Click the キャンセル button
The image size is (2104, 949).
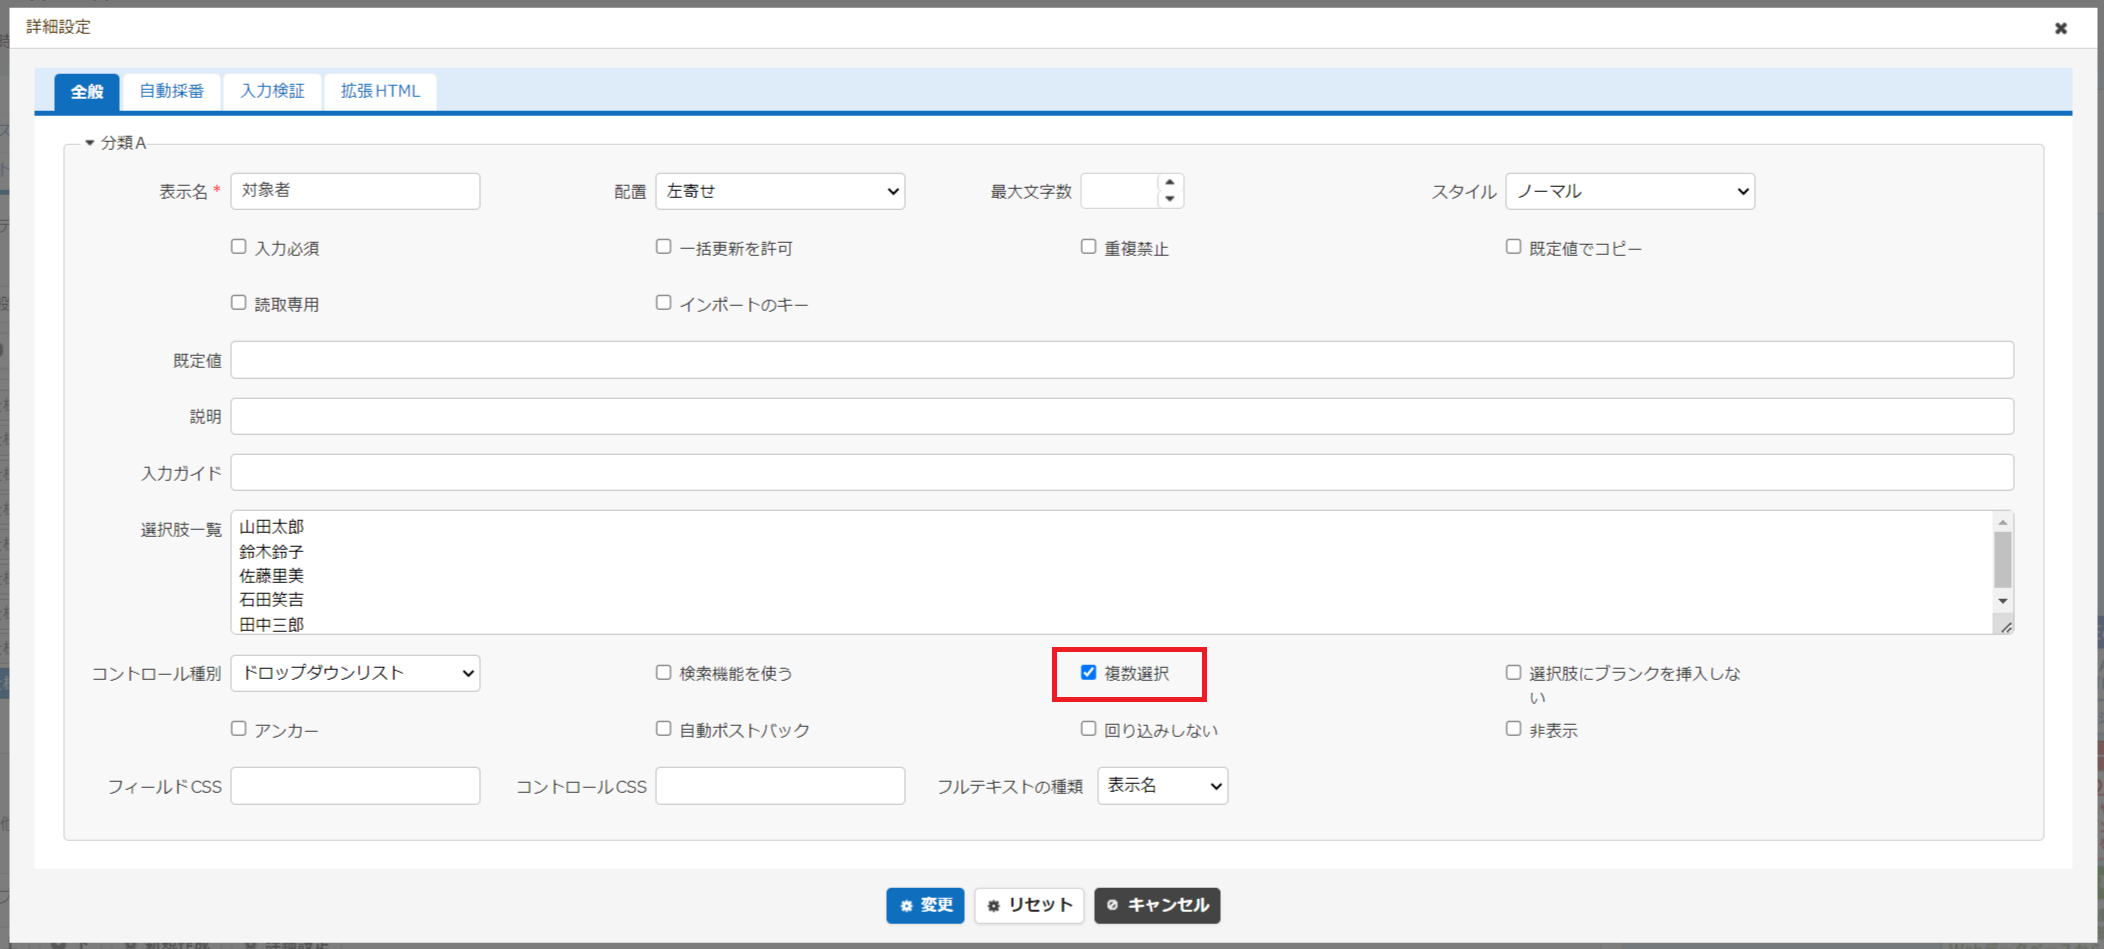(1157, 905)
